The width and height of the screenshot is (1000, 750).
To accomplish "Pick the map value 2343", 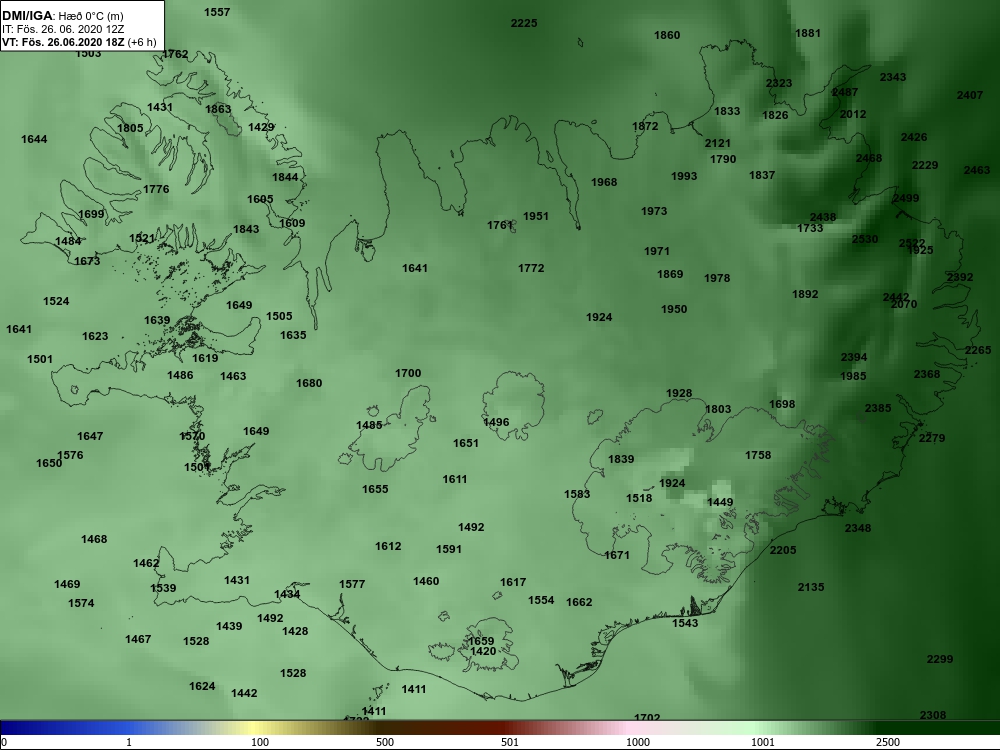I will 893,77.
